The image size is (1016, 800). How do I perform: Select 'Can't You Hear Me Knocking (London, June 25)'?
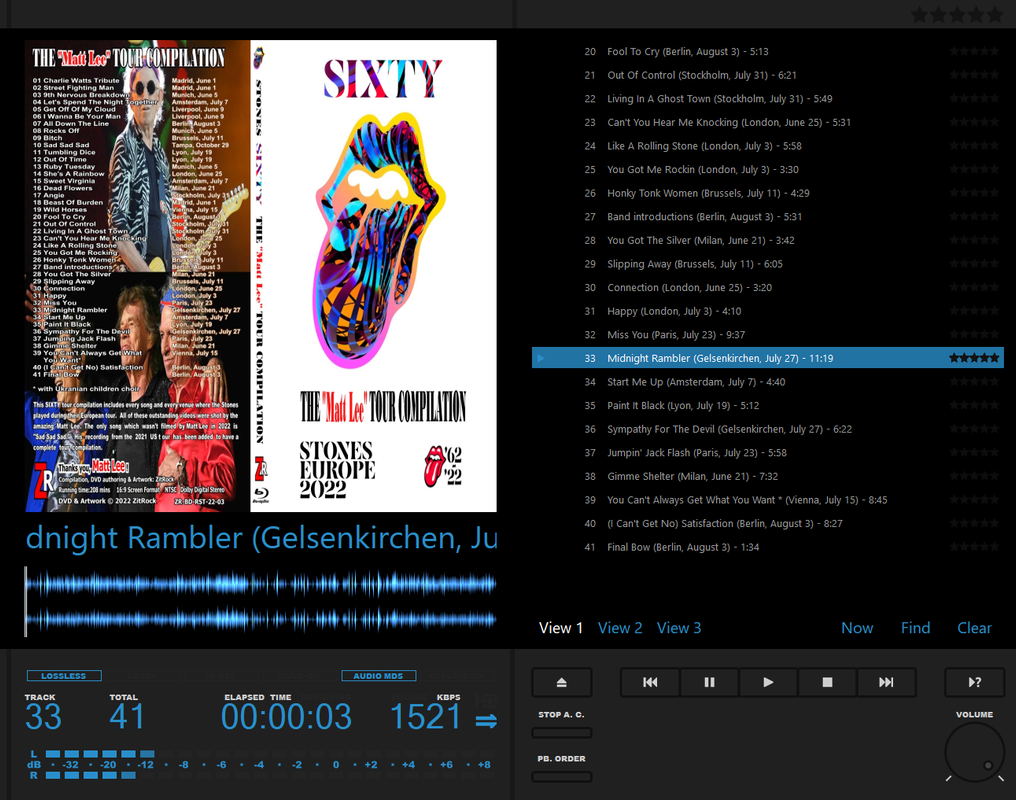click(767, 122)
